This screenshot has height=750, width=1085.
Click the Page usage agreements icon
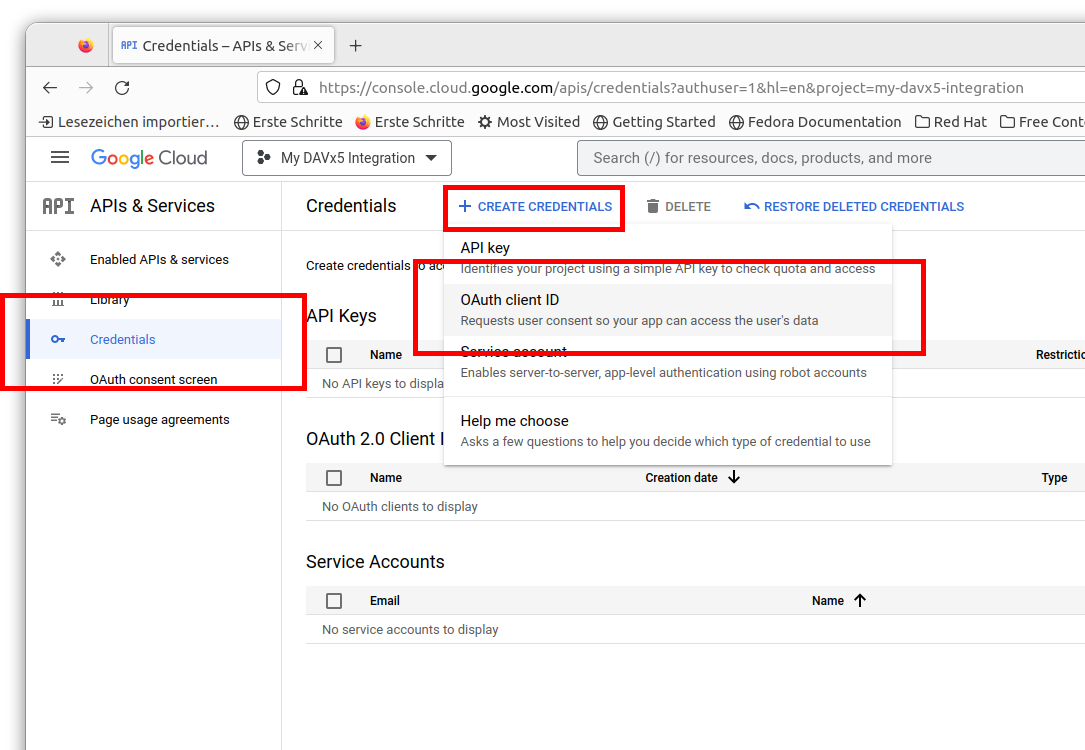(x=58, y=419)
